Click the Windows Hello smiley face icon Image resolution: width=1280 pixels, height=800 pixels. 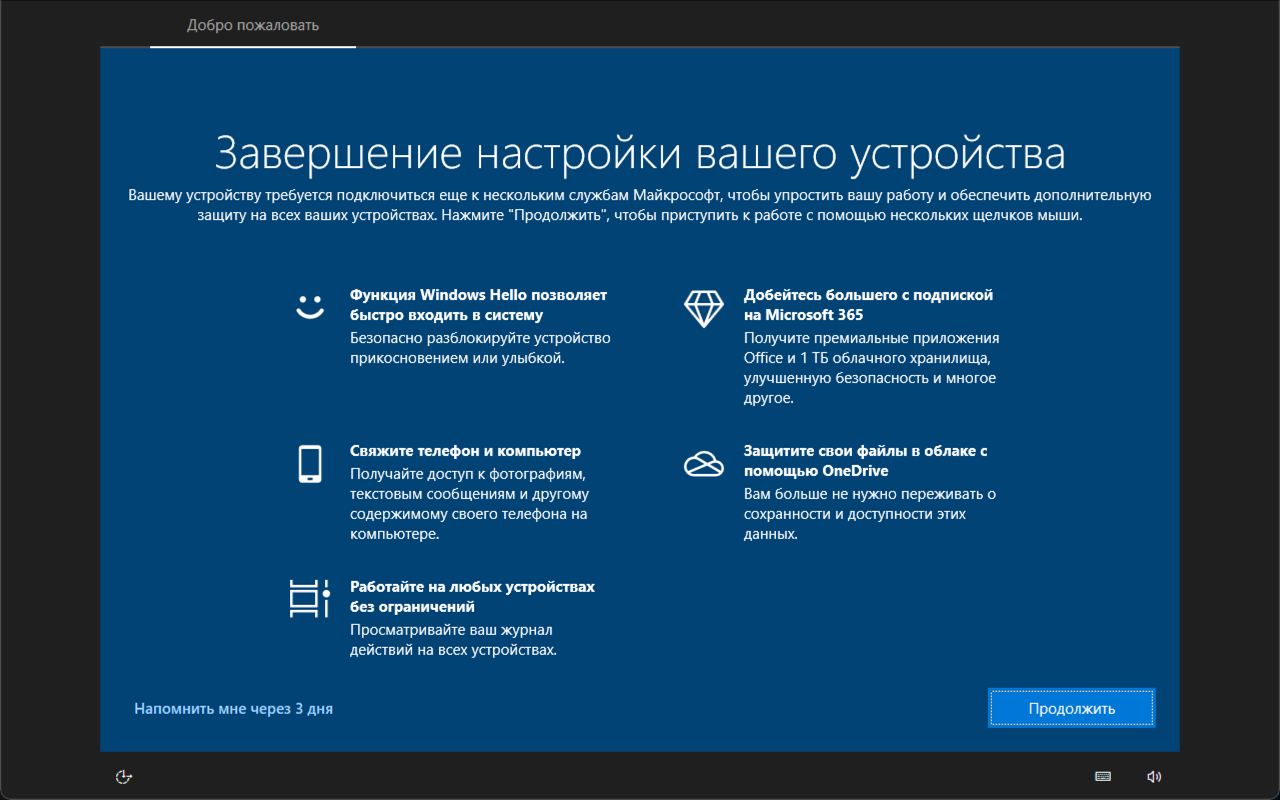pos(310,306)
